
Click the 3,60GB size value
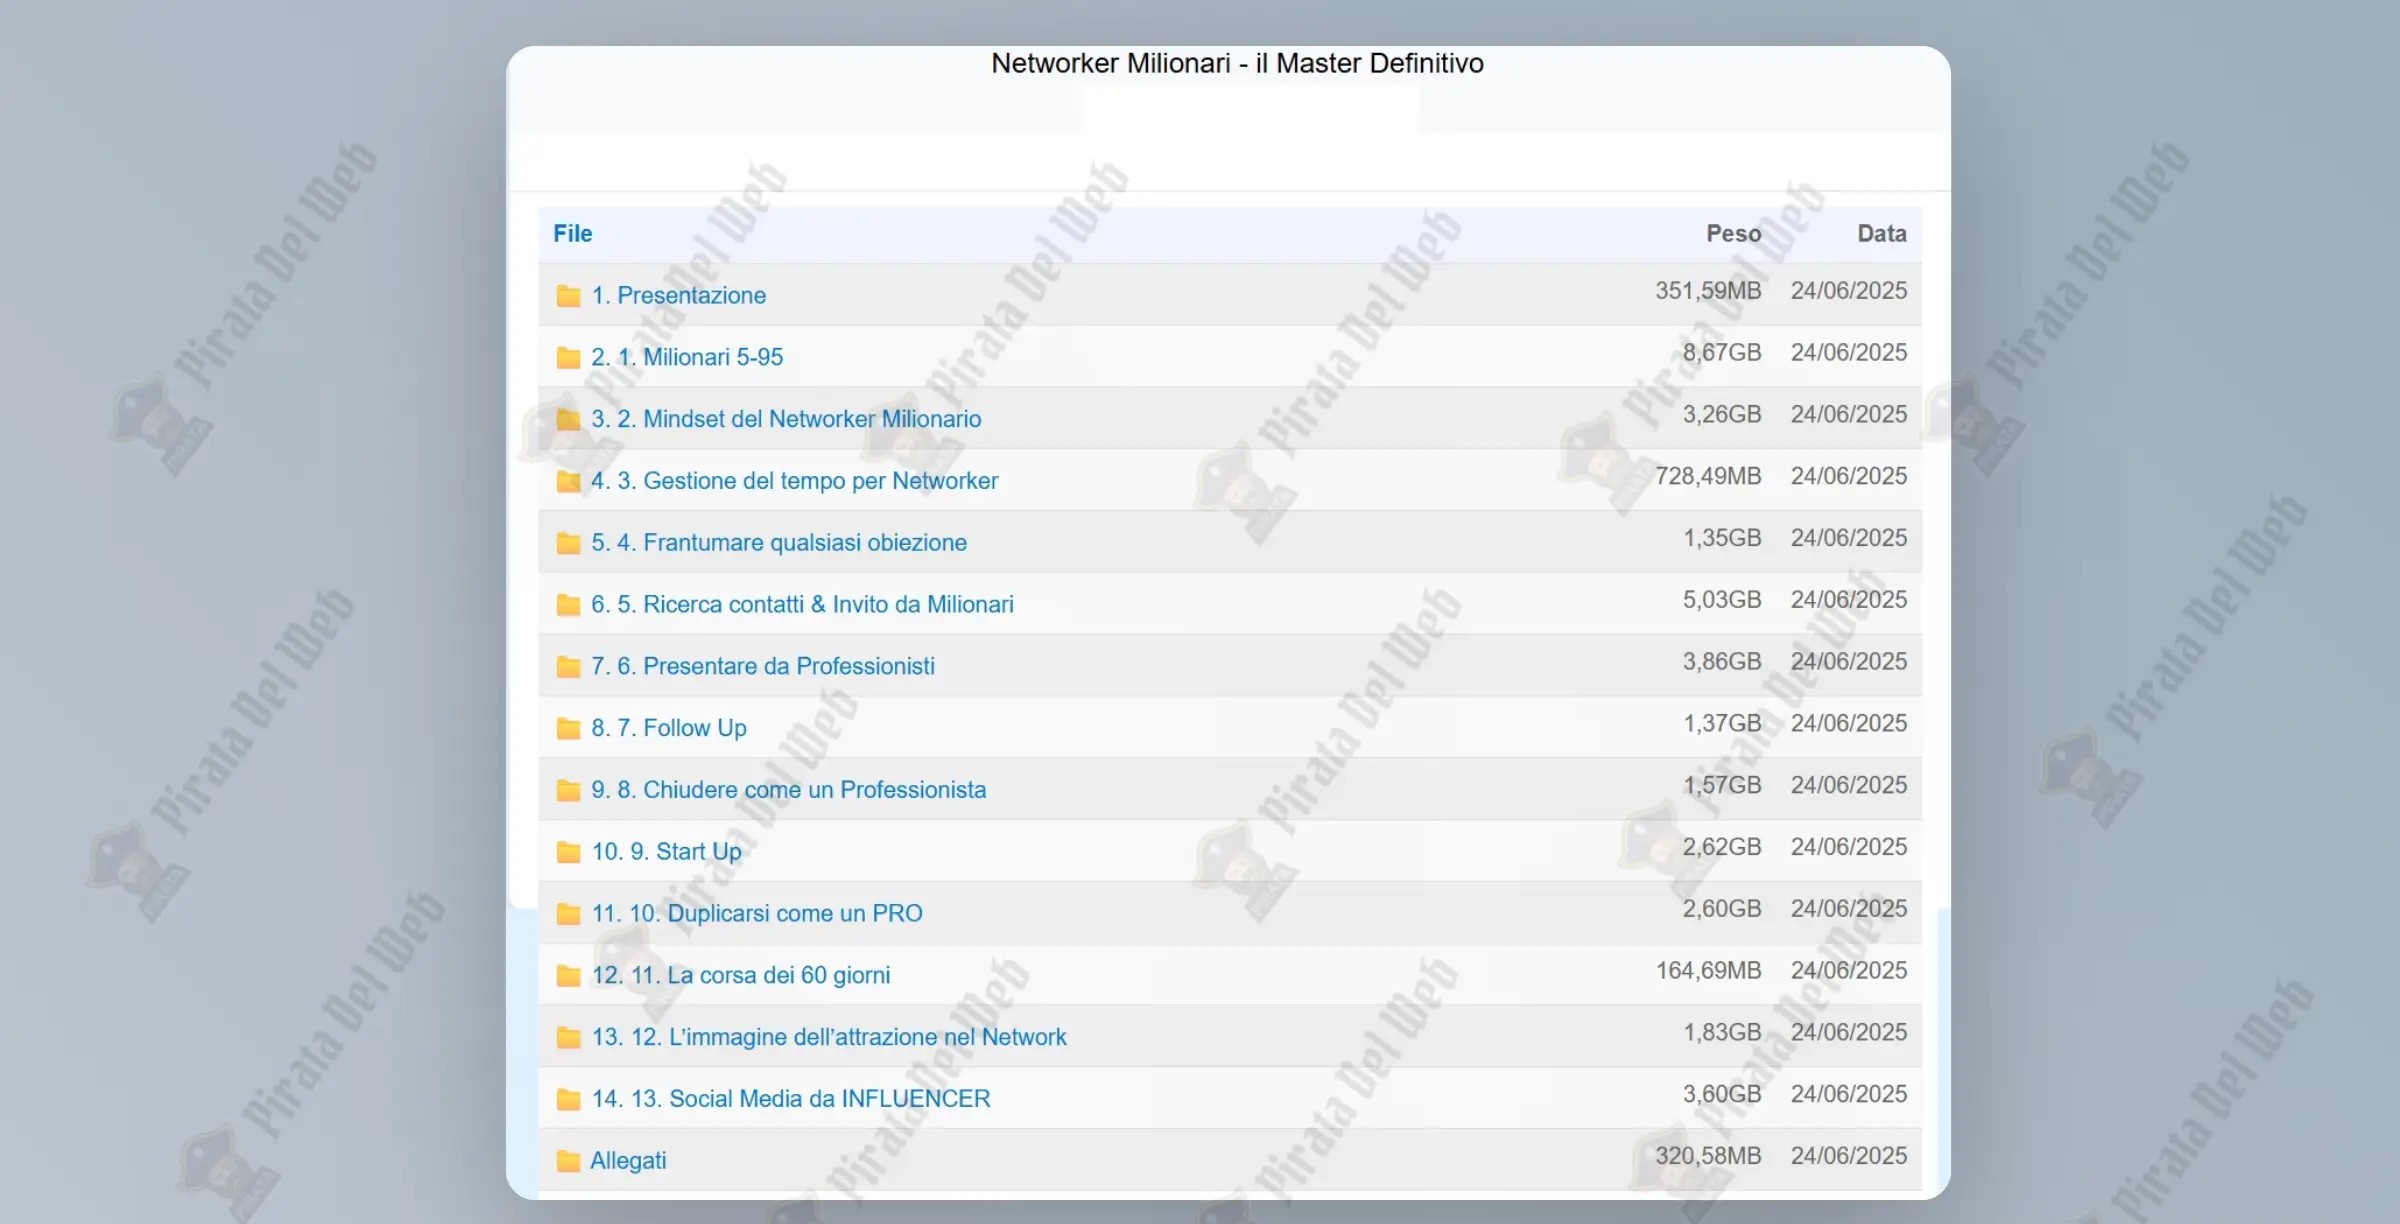click(1722, 1095)
